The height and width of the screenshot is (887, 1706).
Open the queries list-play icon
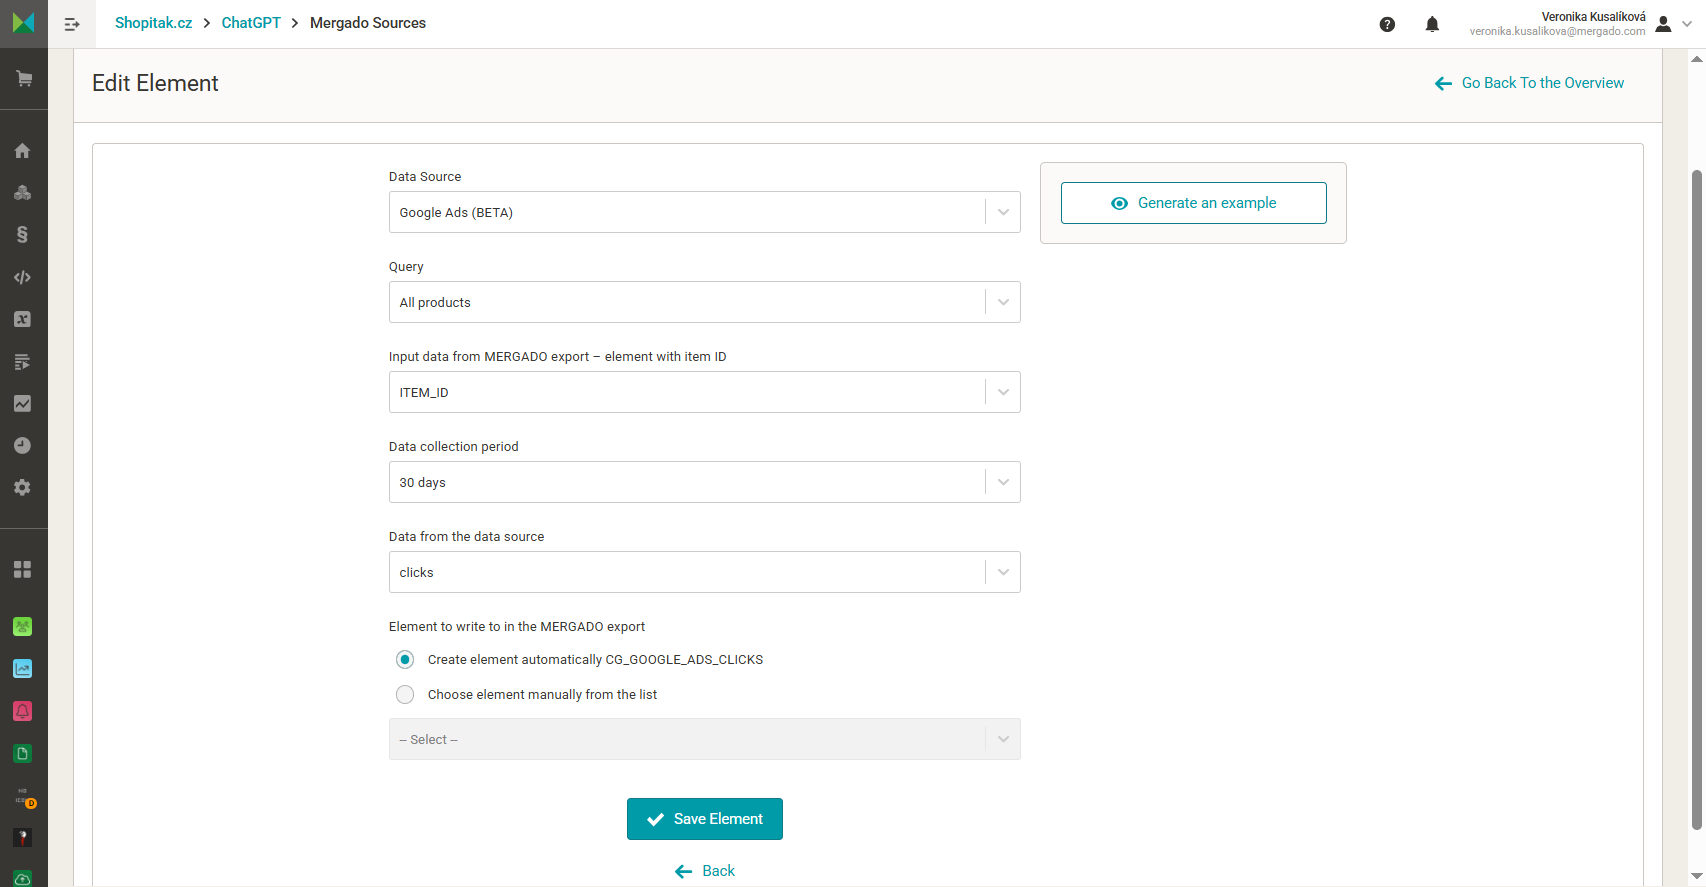pyautogui.click(x=22, y=361)
